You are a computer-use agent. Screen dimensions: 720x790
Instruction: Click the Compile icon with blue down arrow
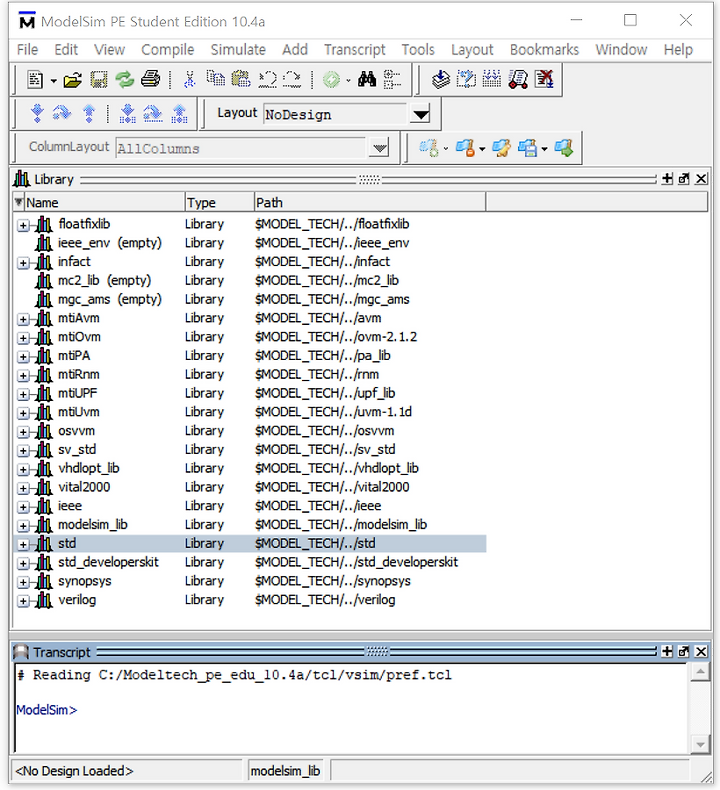[441, 80]
